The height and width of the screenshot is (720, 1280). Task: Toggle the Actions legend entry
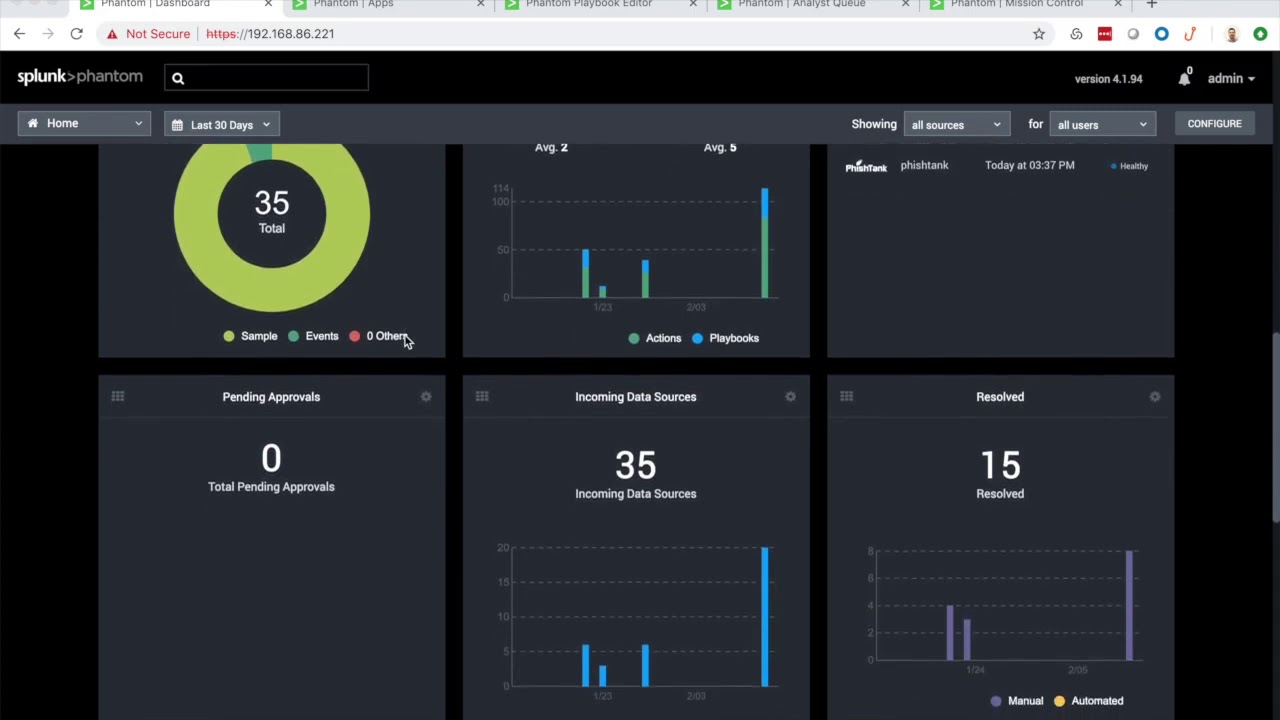pyautogui.click(x=654, y=338)
